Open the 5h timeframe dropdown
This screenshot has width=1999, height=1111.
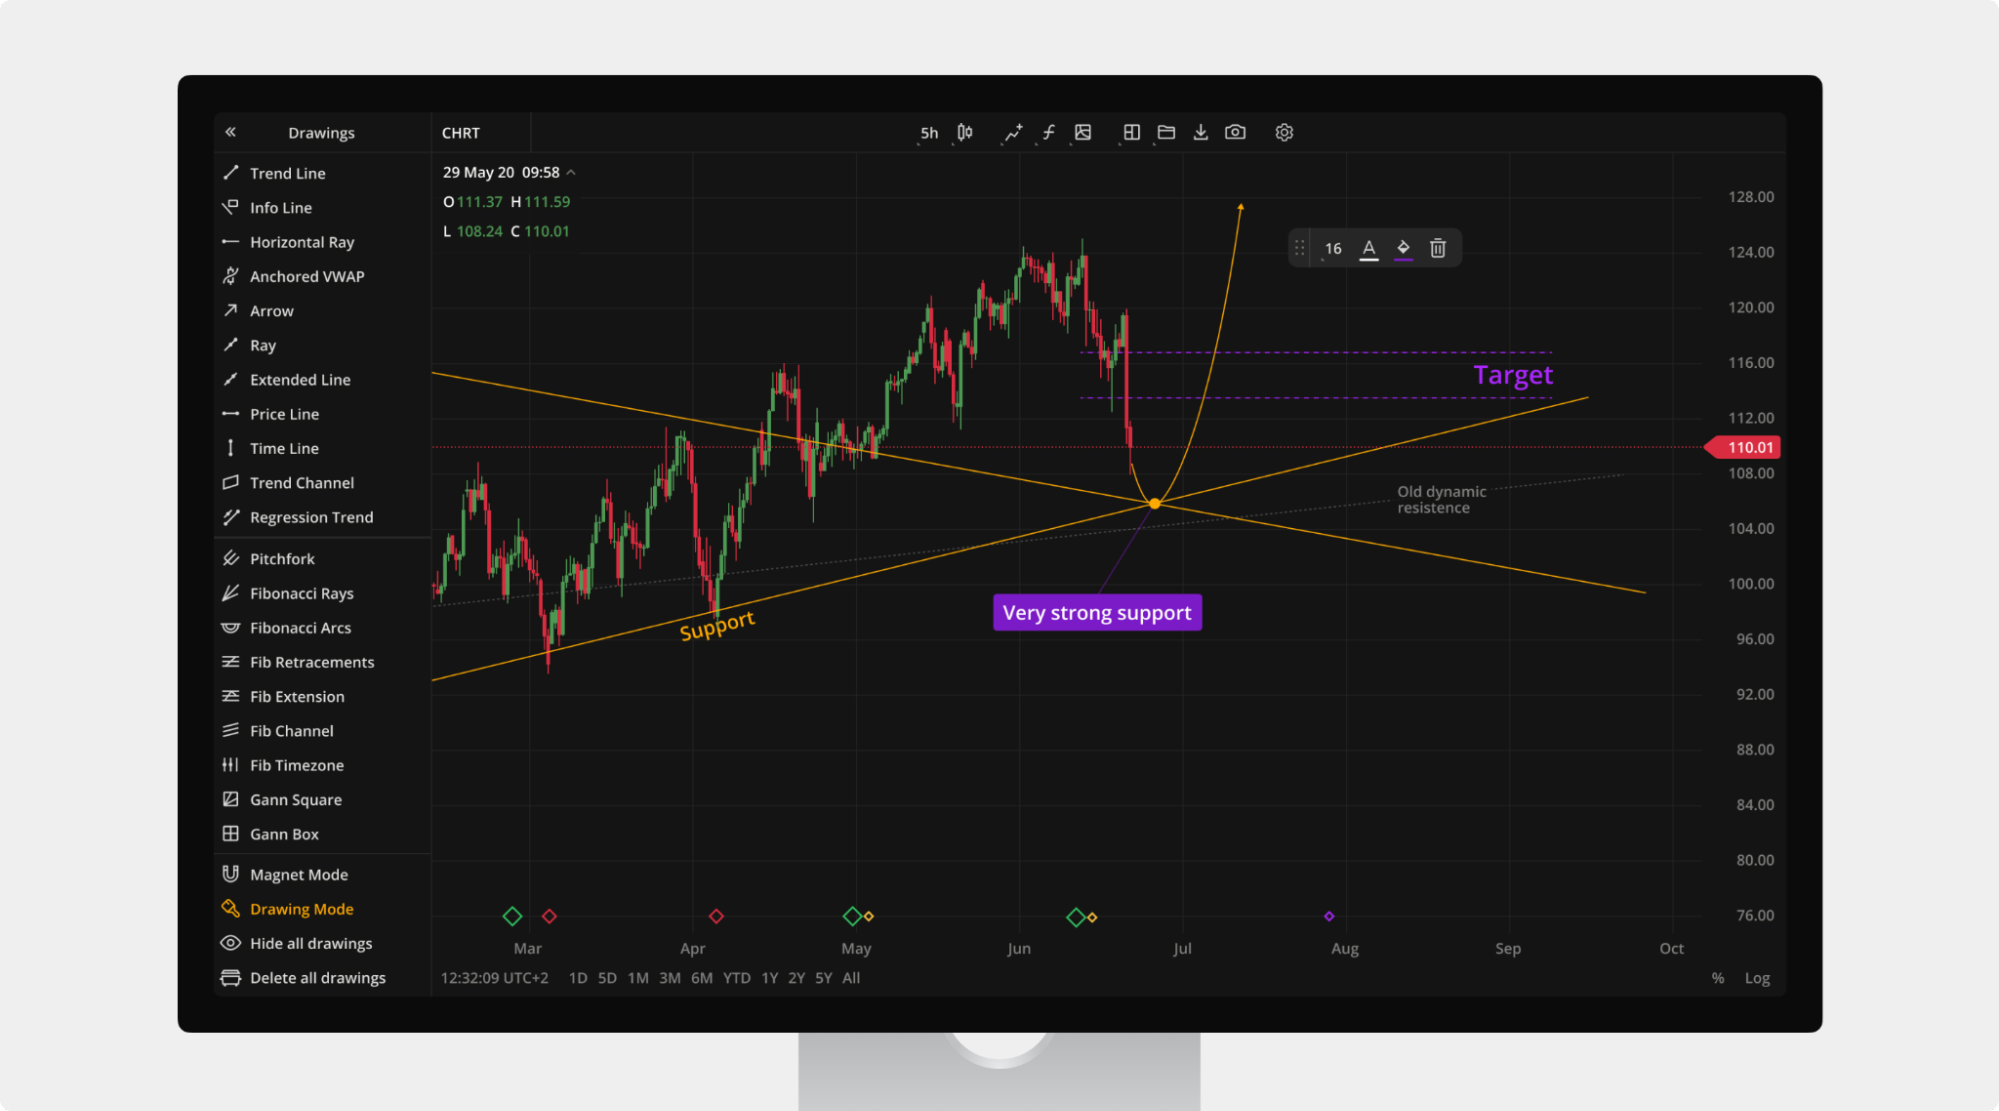[x=929, y=133]
